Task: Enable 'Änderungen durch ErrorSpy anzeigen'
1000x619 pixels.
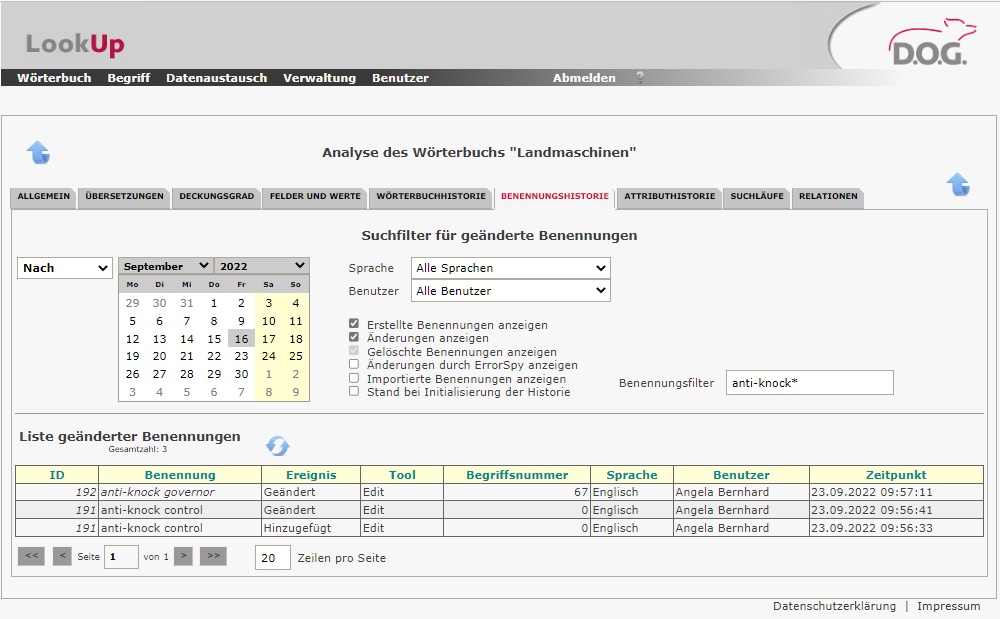Action: (x=354, y=365)
